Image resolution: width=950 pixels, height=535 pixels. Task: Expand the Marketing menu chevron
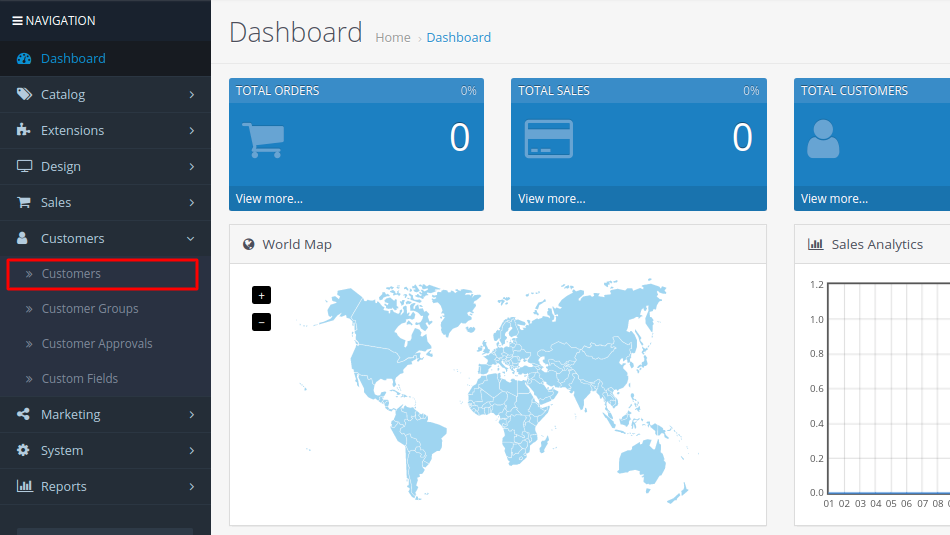pos(191,414)
